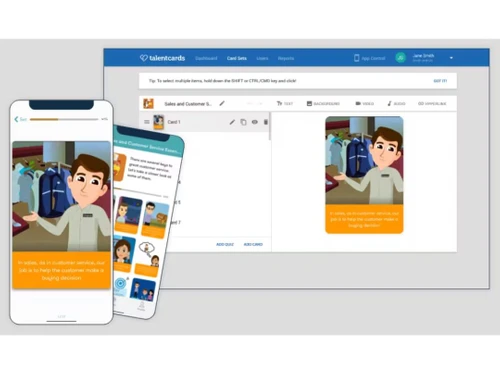The height and width of the screenshot is (375, 500).
Task: Click the talentcards heart logo
Action: click(x=144, y=58)
